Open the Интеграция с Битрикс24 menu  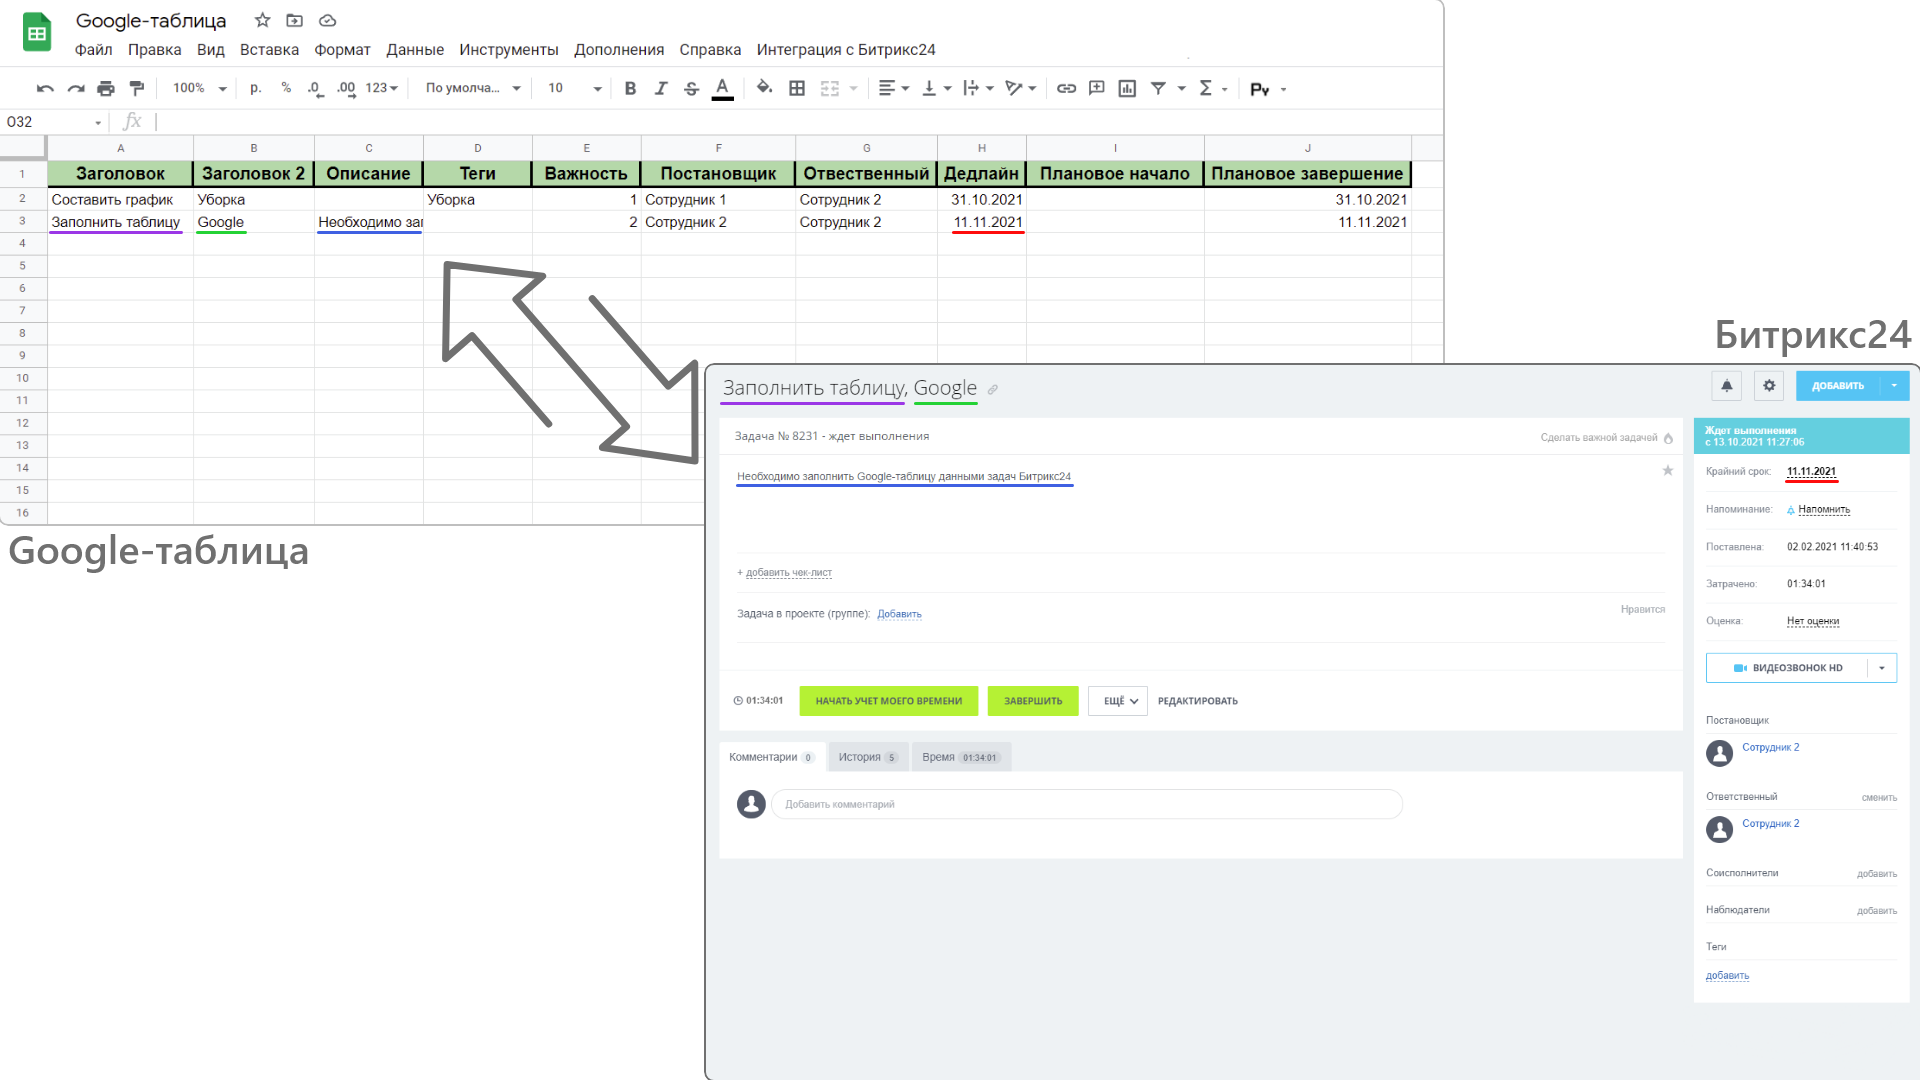point(845,50)
